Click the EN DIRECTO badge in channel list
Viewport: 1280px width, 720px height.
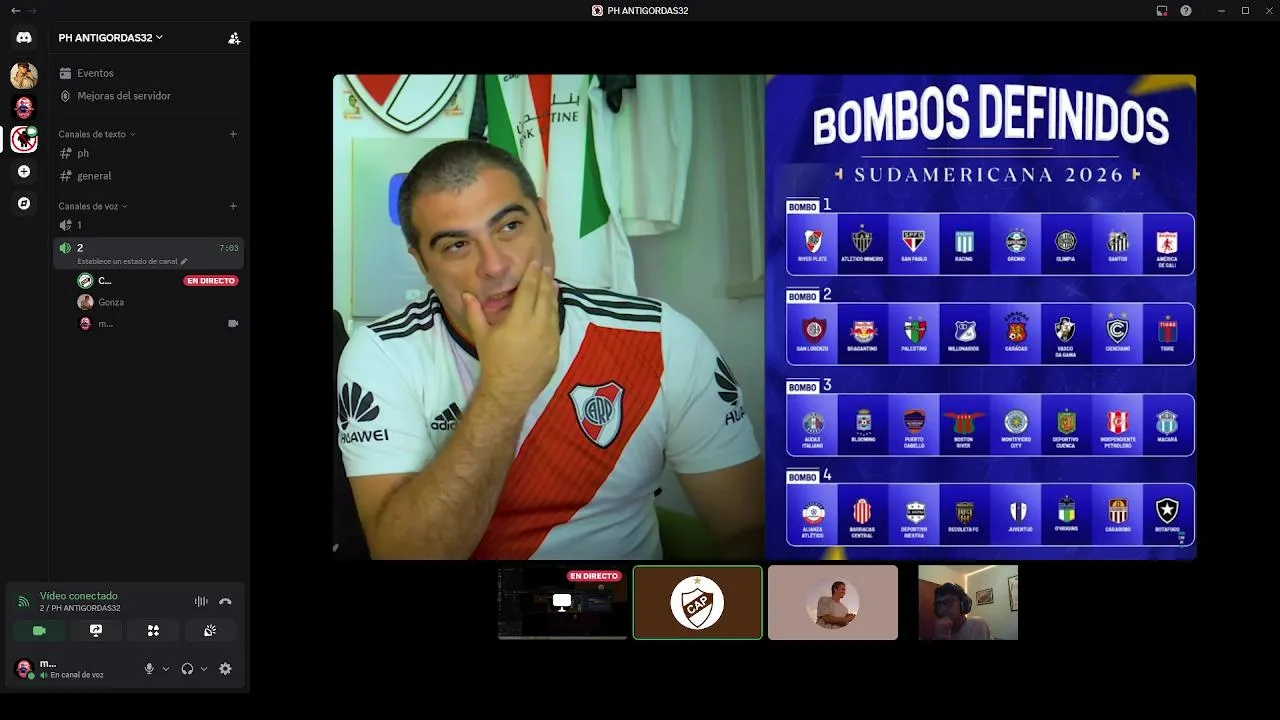tap(211, 281)
